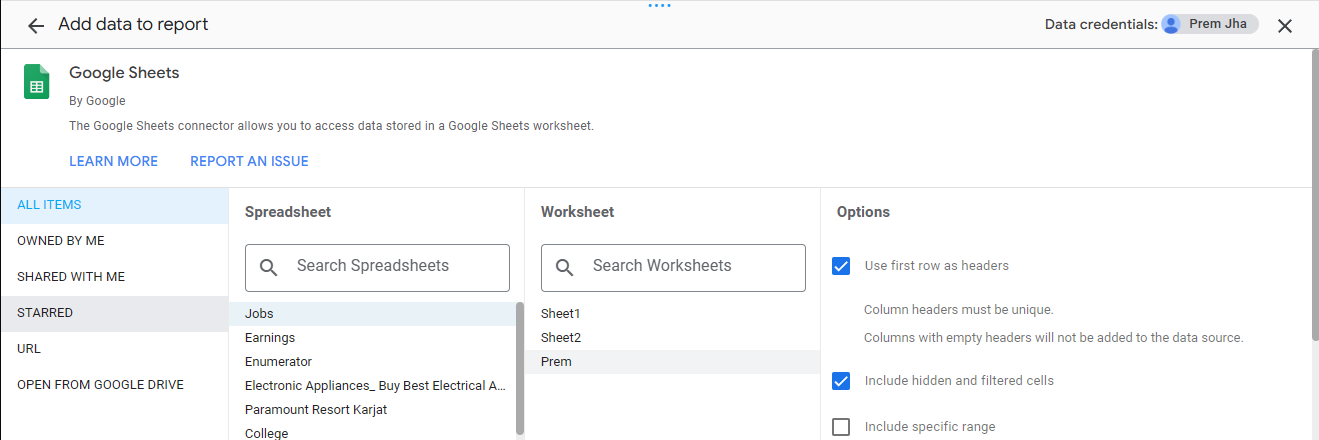Select the STARRED tab

point(114,313)
